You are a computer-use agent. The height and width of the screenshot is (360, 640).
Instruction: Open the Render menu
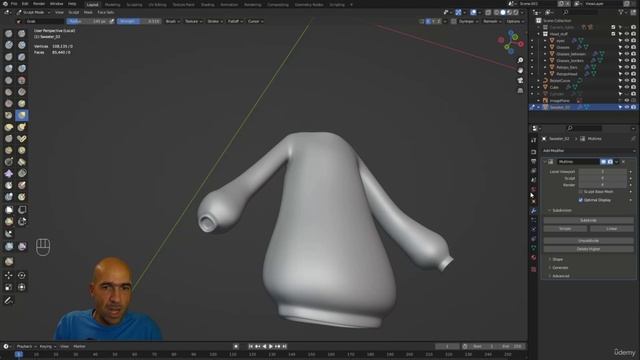(39, 4)
